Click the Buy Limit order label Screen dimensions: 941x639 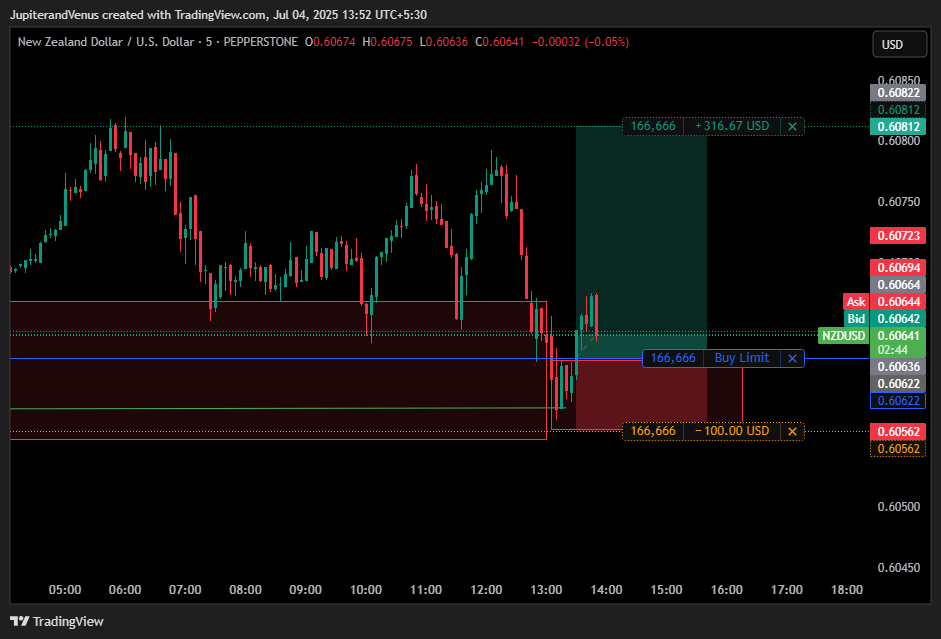click(742, 358)
